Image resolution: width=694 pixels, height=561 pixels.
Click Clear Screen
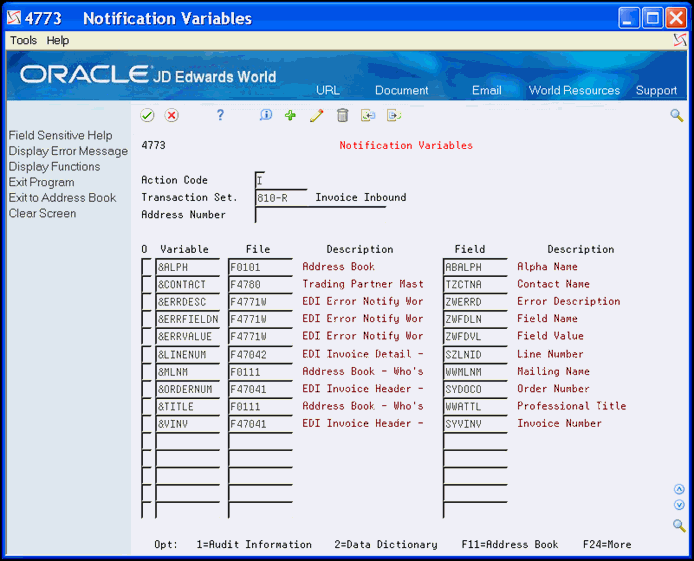42,213
